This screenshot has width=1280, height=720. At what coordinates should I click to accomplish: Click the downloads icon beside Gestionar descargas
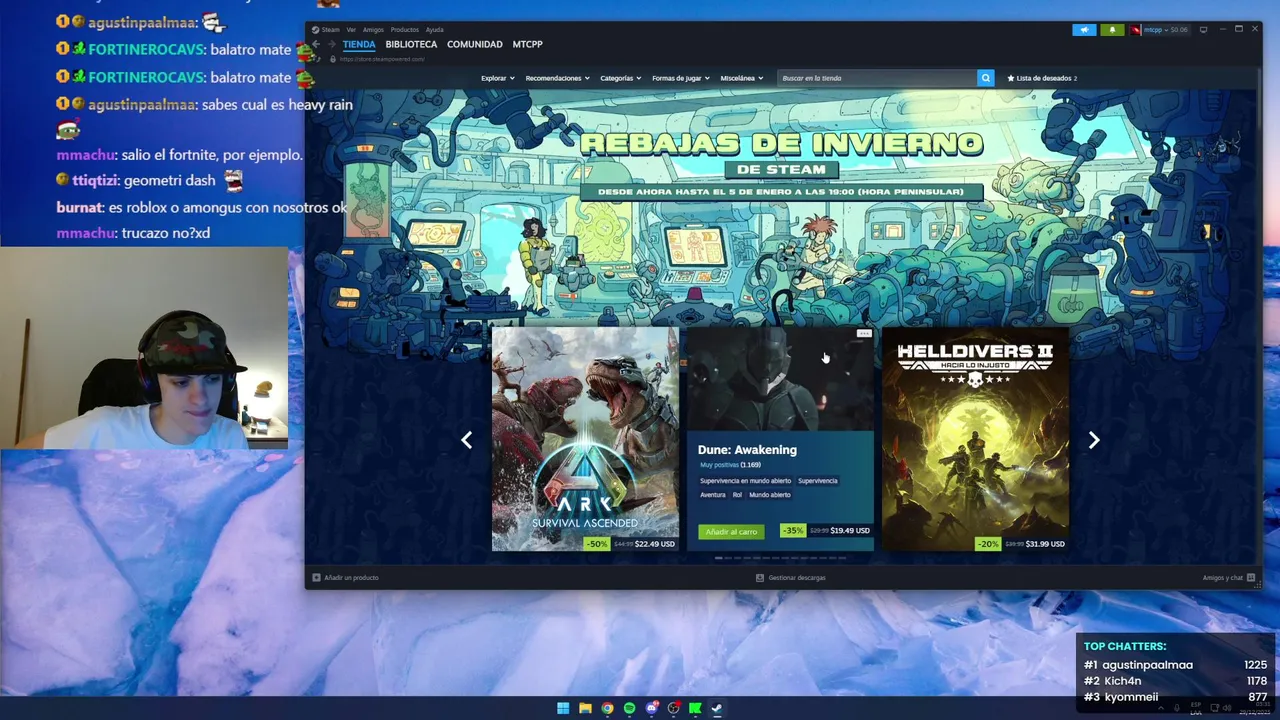(x=760, y=577)
